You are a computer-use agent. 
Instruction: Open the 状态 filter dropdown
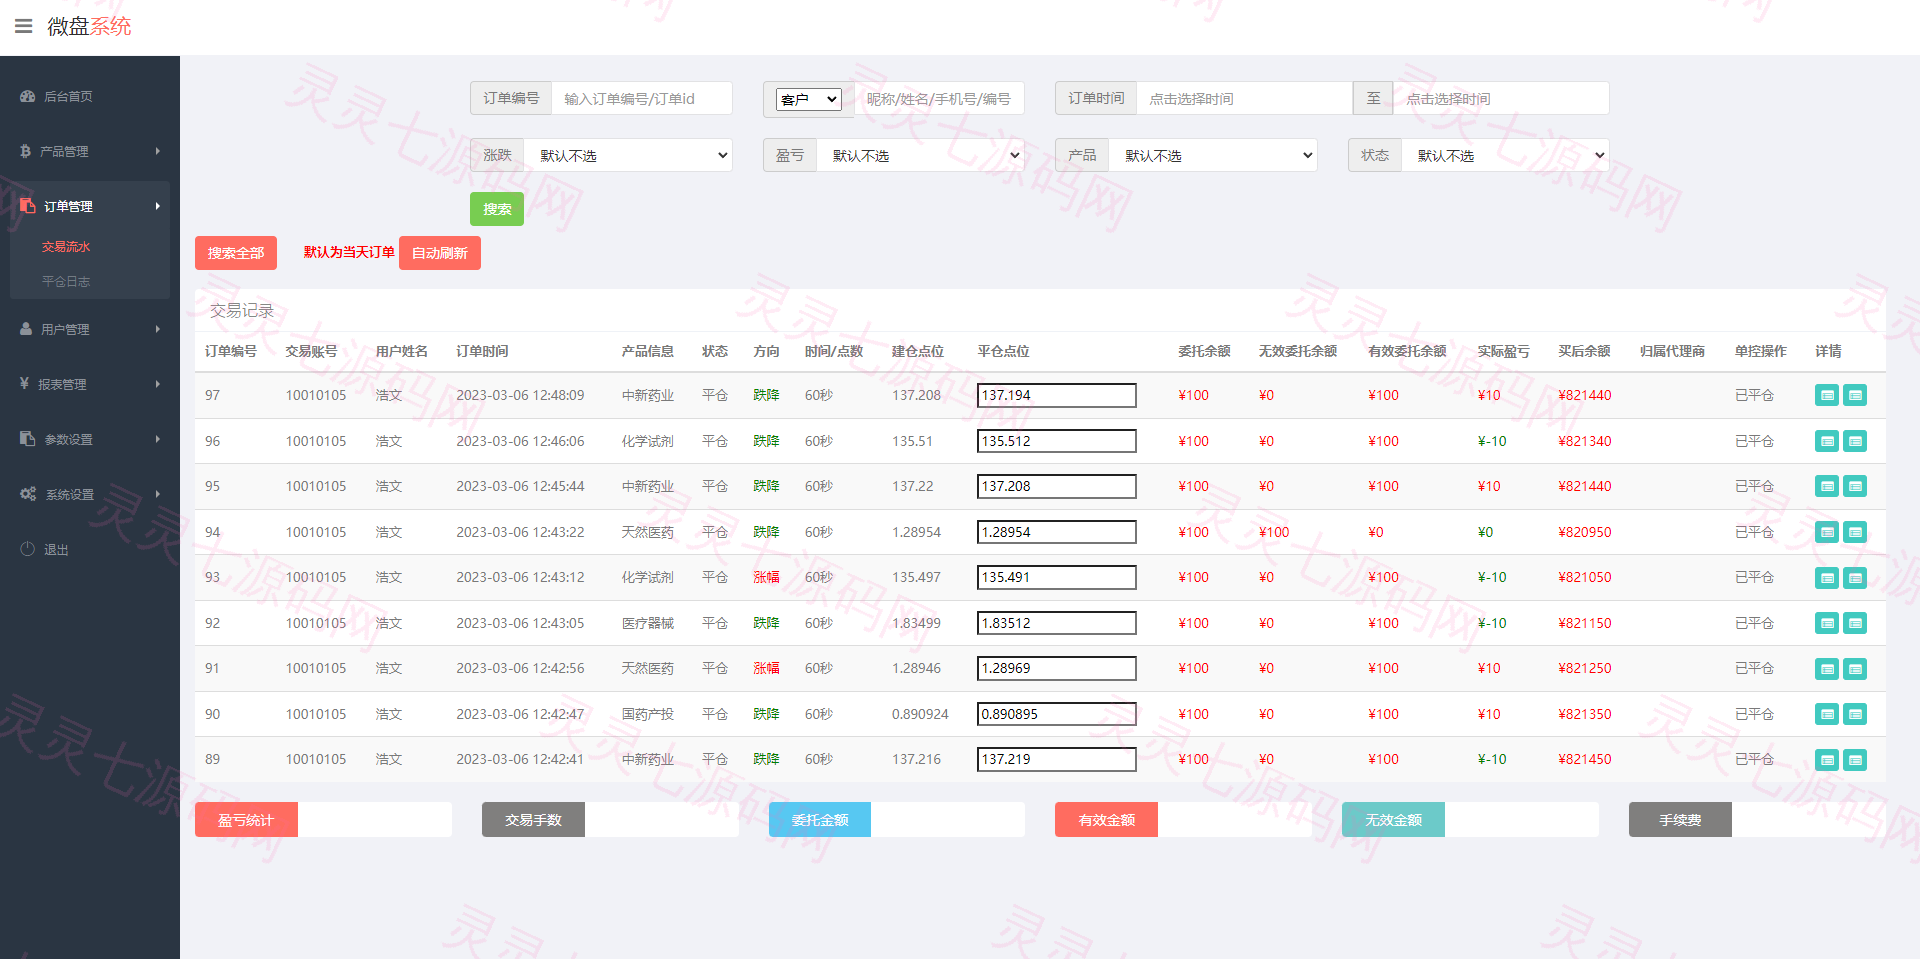tap(1505, 155)
